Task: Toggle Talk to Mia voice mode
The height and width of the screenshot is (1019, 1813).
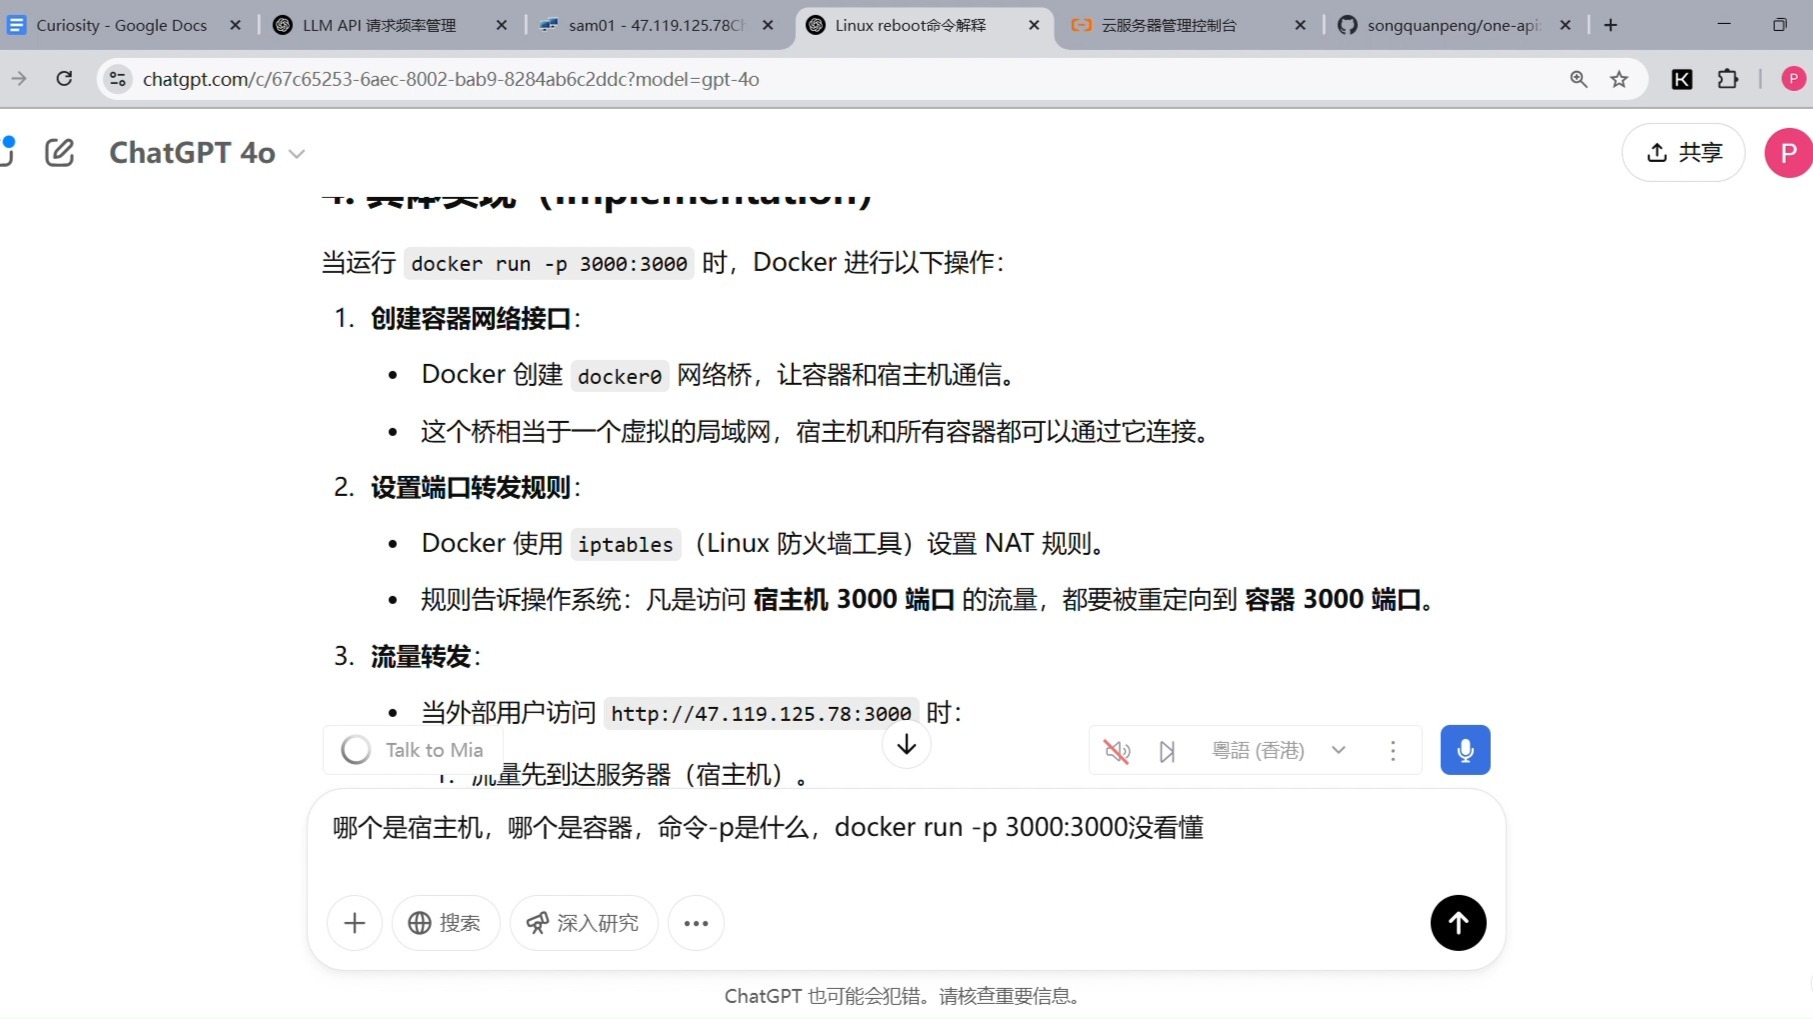Action: point(412,749)
